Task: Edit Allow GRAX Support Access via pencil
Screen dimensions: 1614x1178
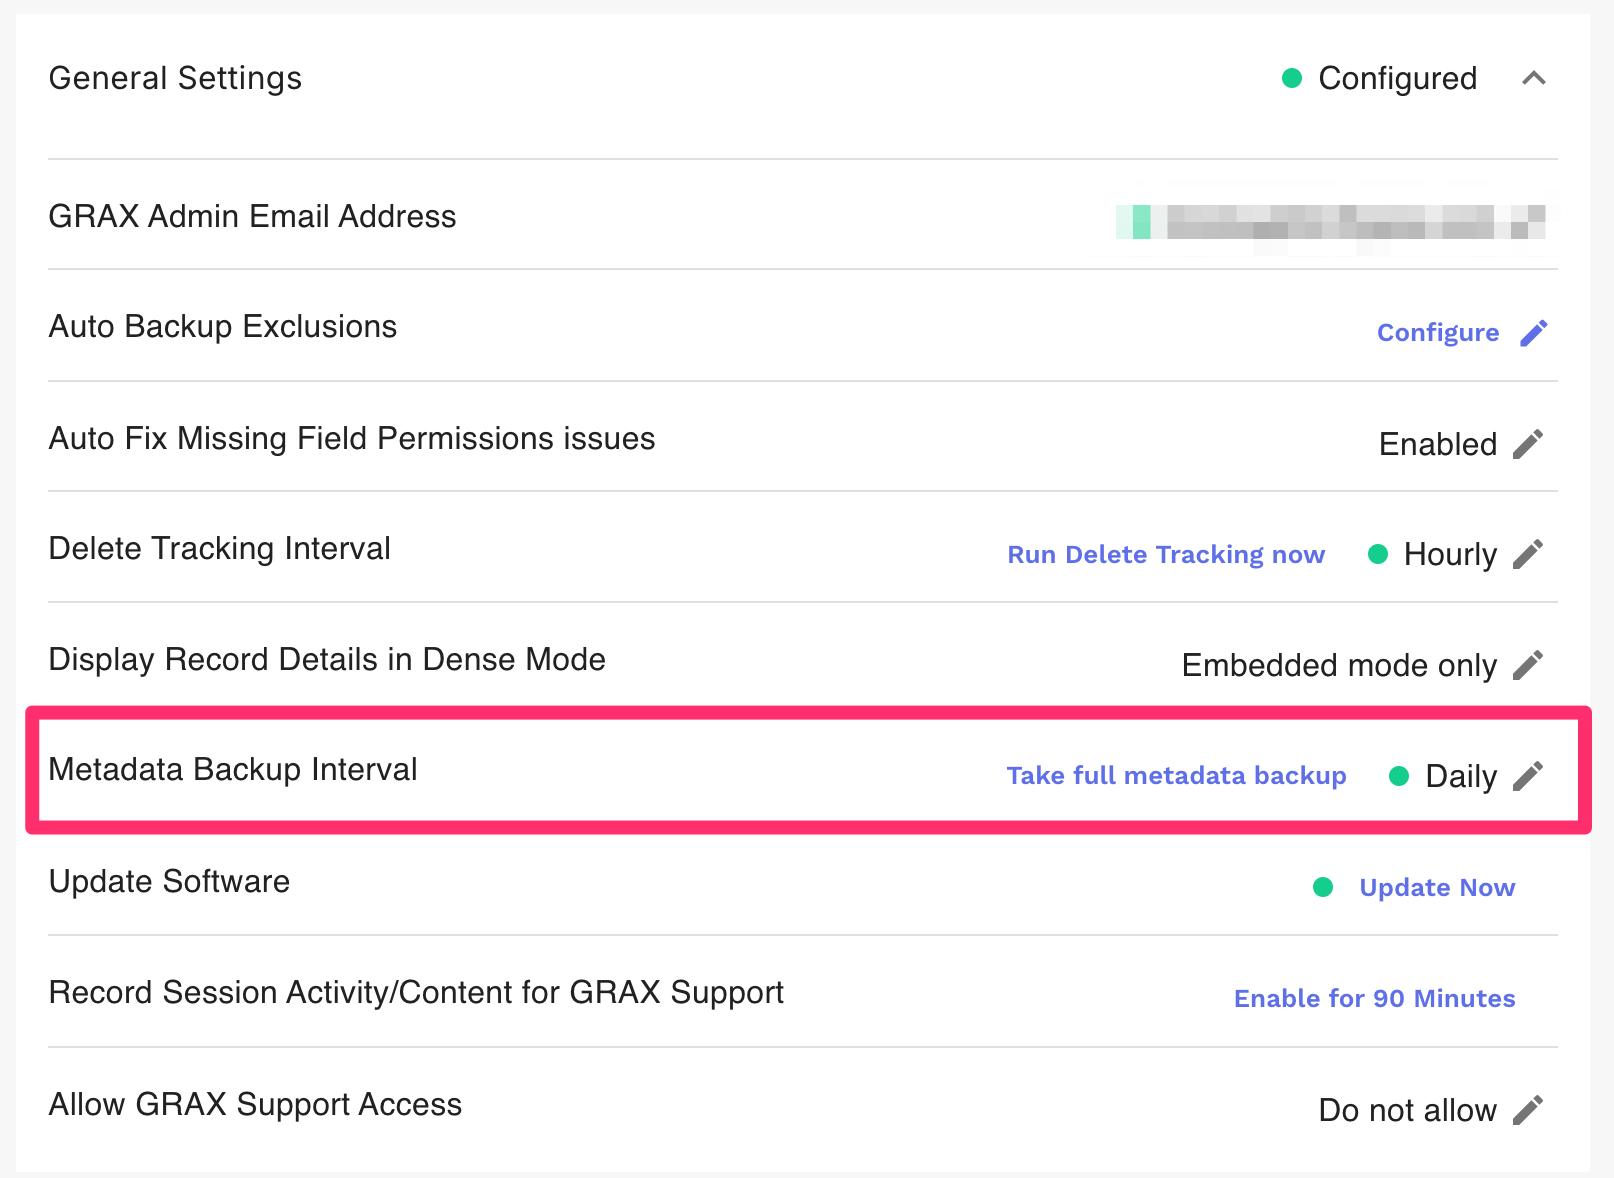Action: (1527, 1110)
